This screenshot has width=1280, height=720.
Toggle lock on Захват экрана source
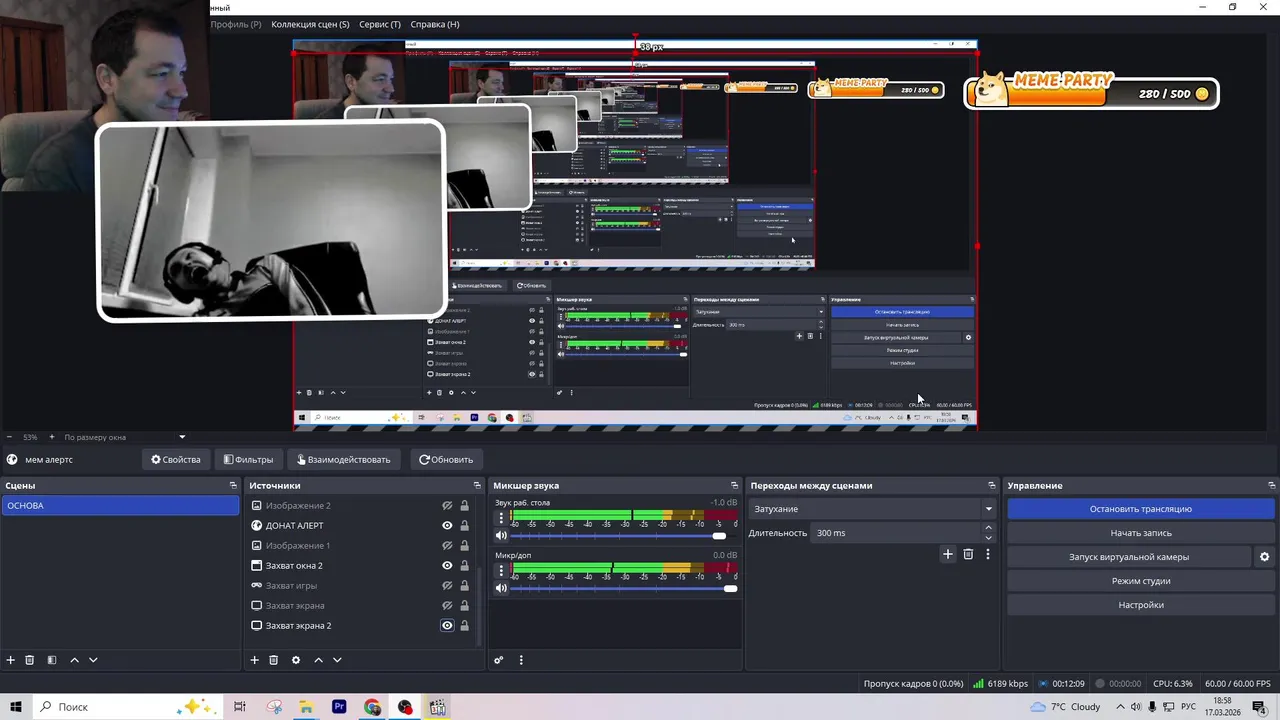point(464,606)
